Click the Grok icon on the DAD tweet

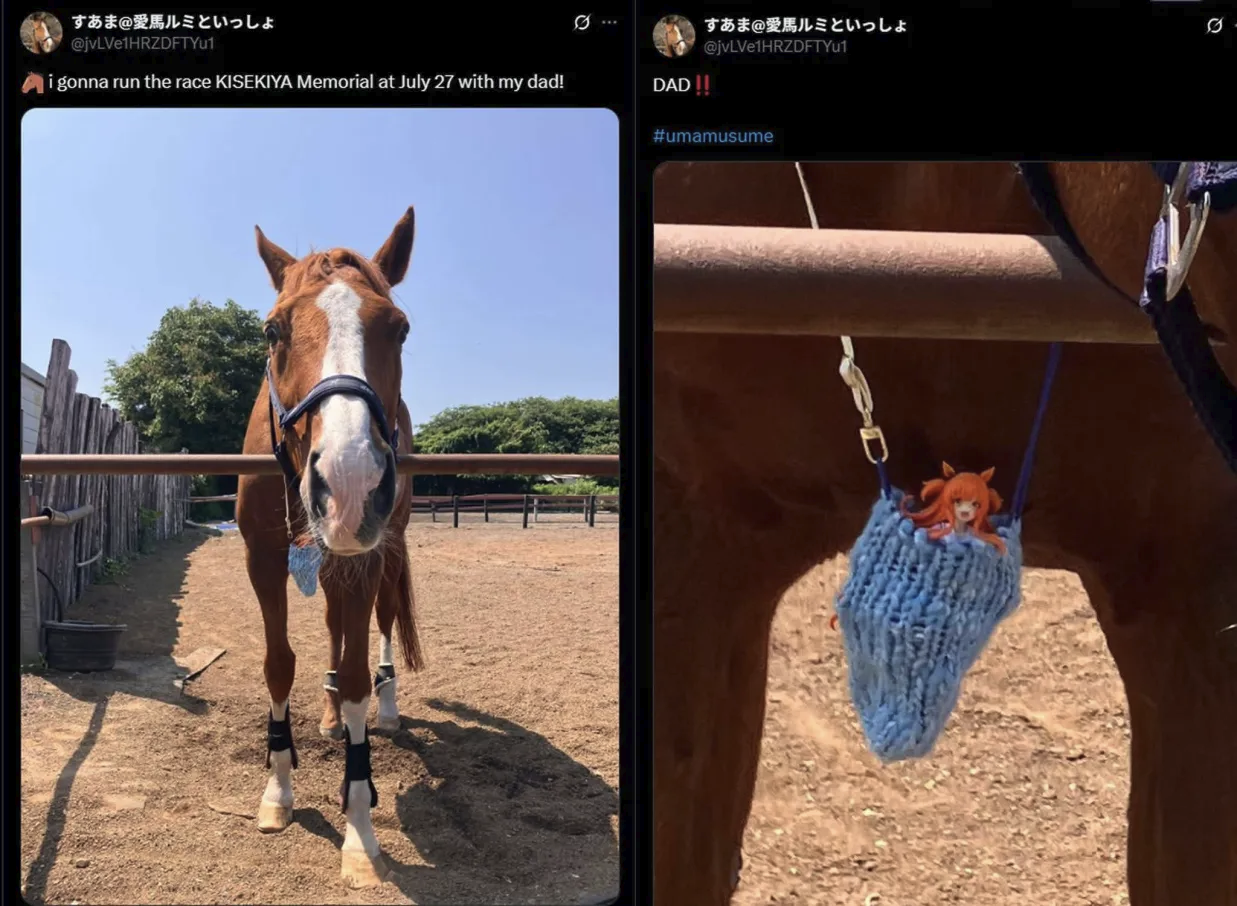point(1215,25)
